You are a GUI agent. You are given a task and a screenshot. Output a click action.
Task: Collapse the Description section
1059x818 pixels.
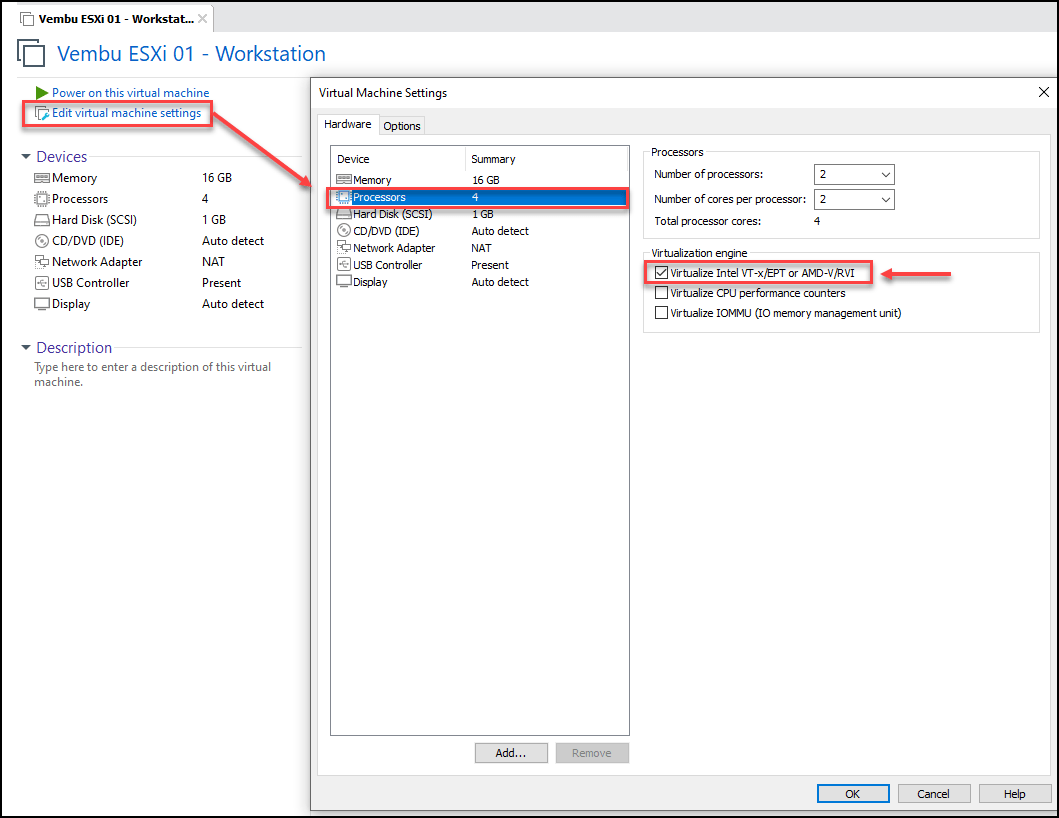point(26,348)
